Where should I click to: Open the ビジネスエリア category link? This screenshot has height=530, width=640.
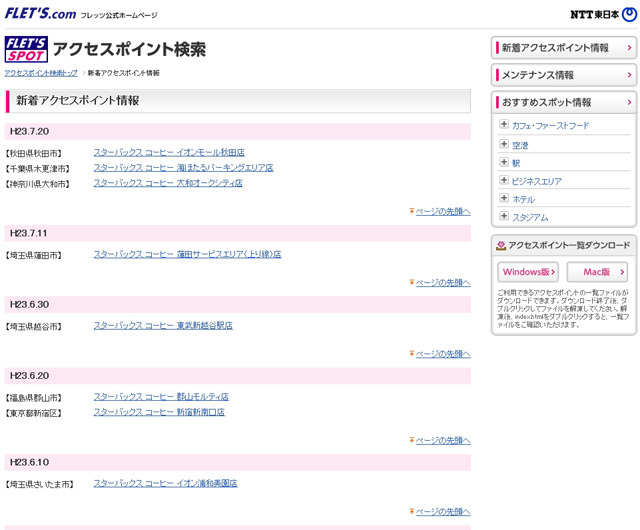click(537, 181)
